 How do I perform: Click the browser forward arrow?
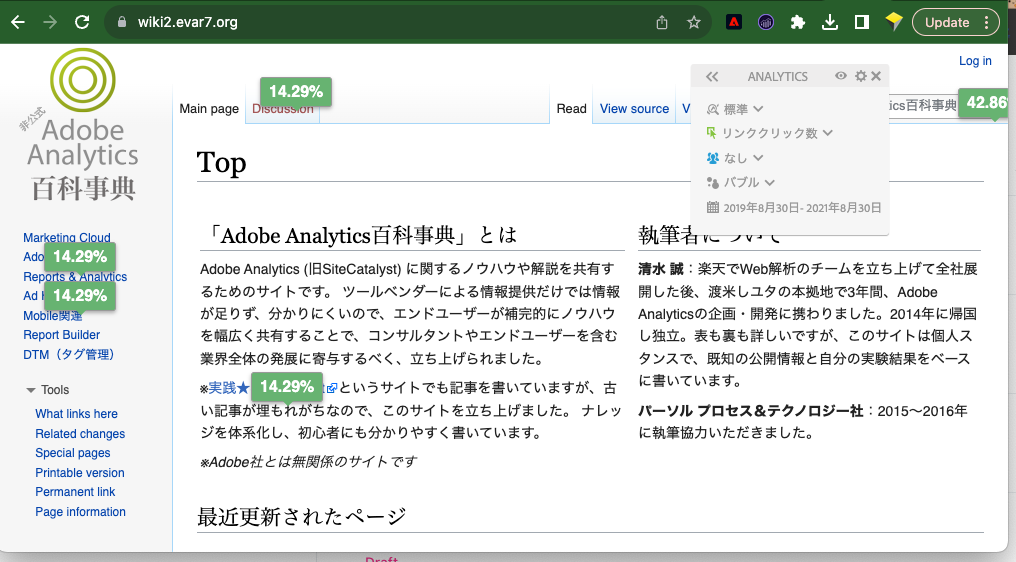[x=50, y=22]
